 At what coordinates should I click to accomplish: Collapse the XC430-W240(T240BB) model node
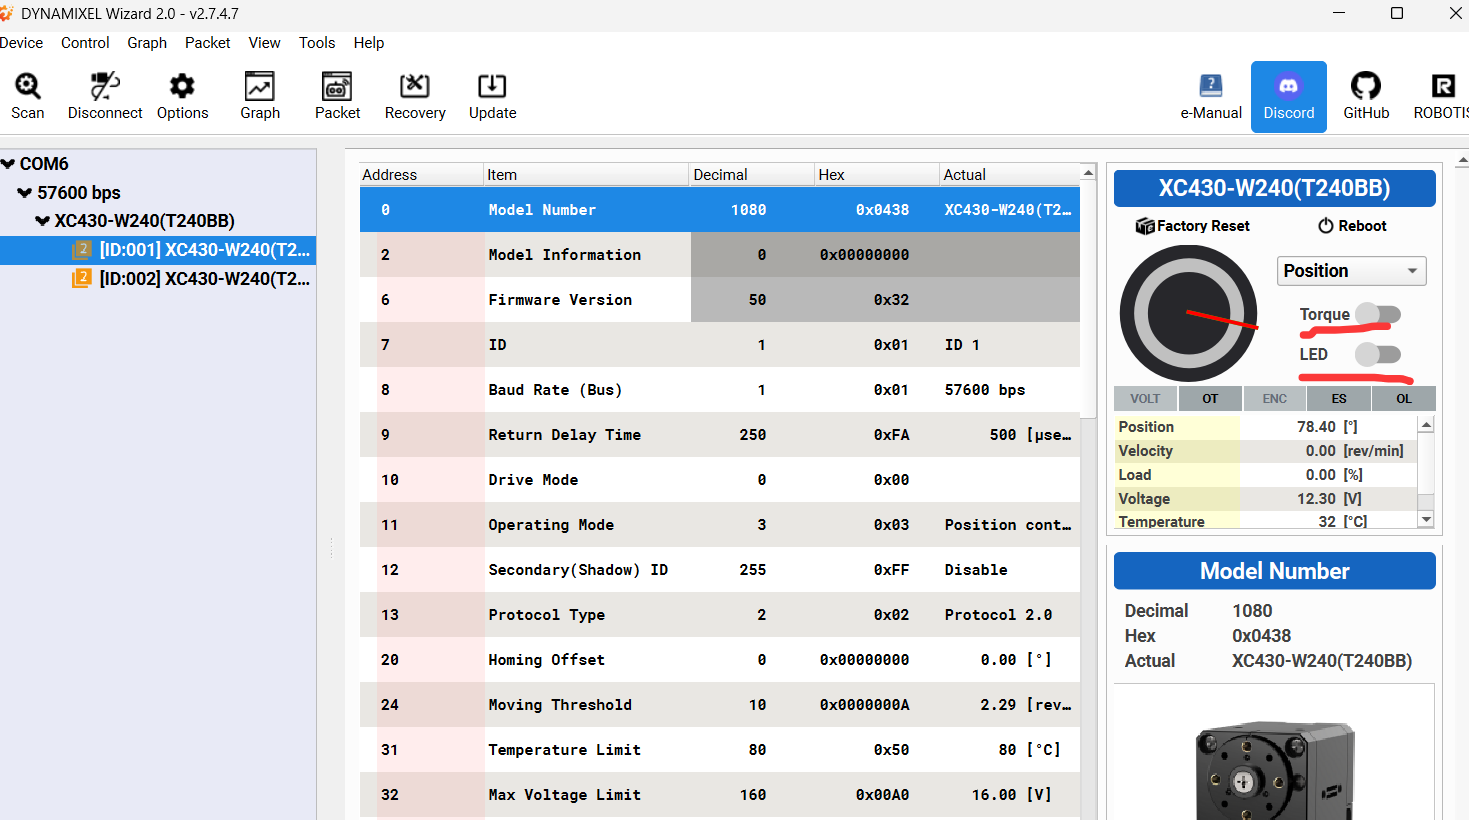[x=42, y=221]
